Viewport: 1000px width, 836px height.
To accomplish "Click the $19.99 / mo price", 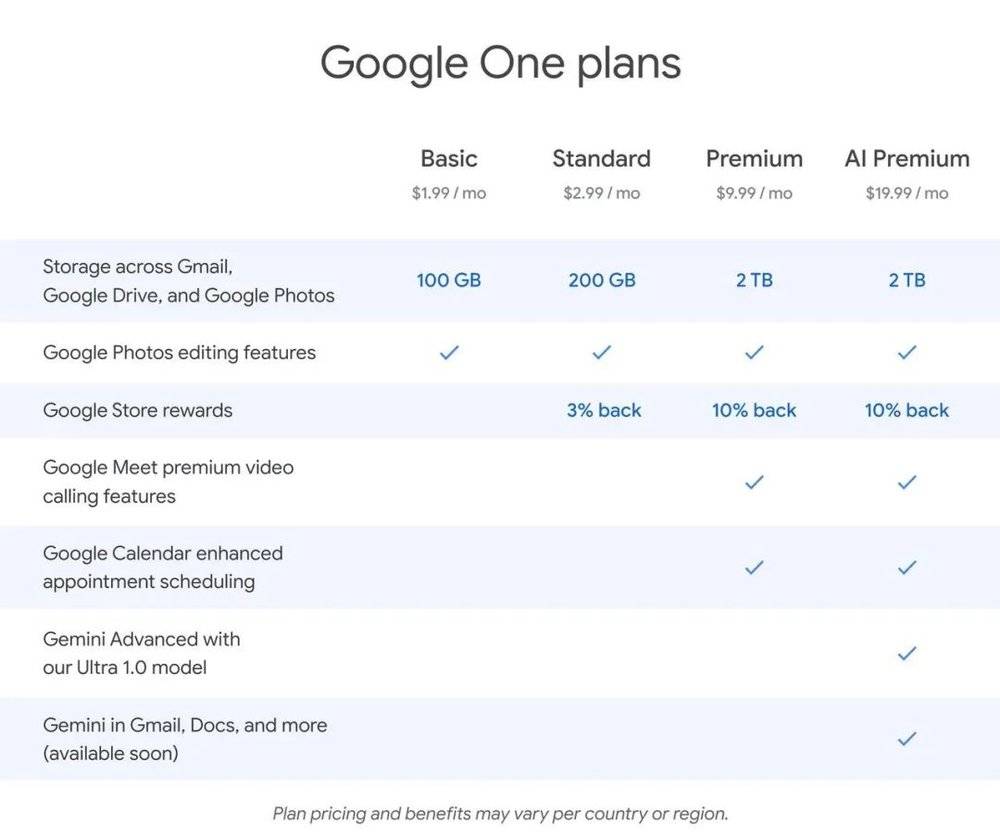I will pyautogui.click(x=907, y=193).
